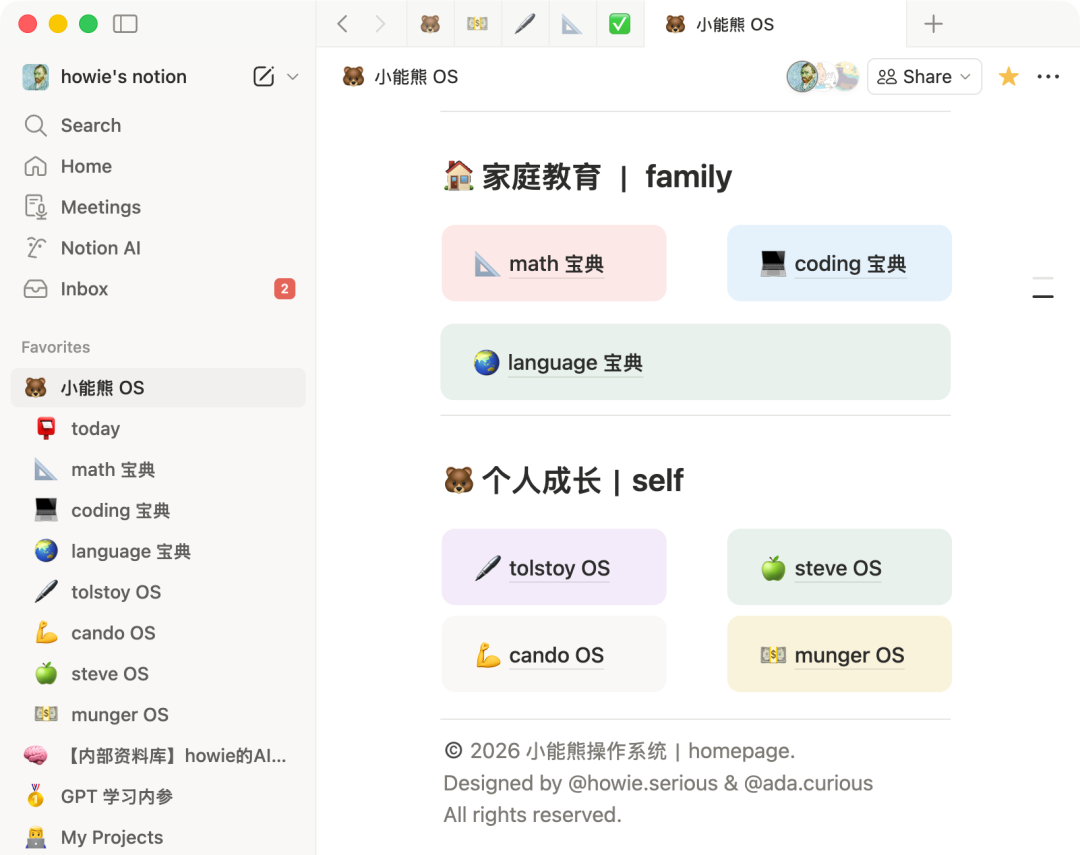1080x855 pixels.
Task: Click the All rights reserved text
Action: click(x=532, y=815)
